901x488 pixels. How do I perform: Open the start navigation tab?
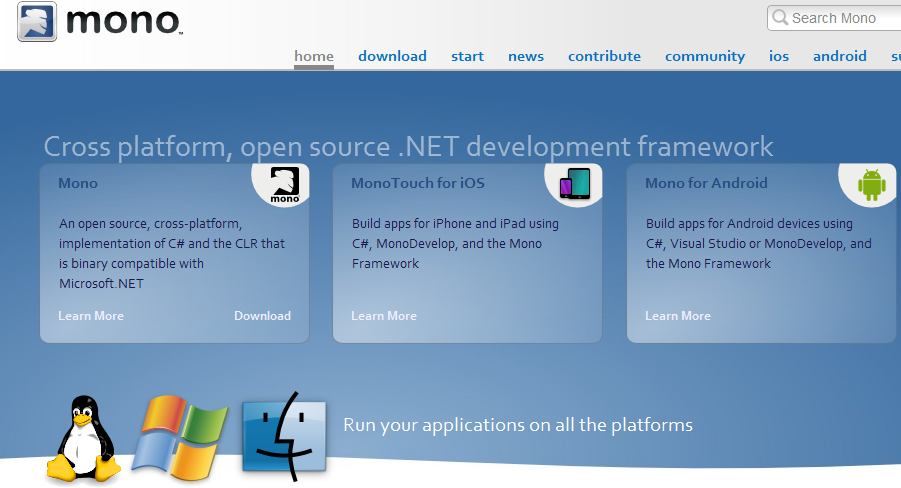point(467,56)
